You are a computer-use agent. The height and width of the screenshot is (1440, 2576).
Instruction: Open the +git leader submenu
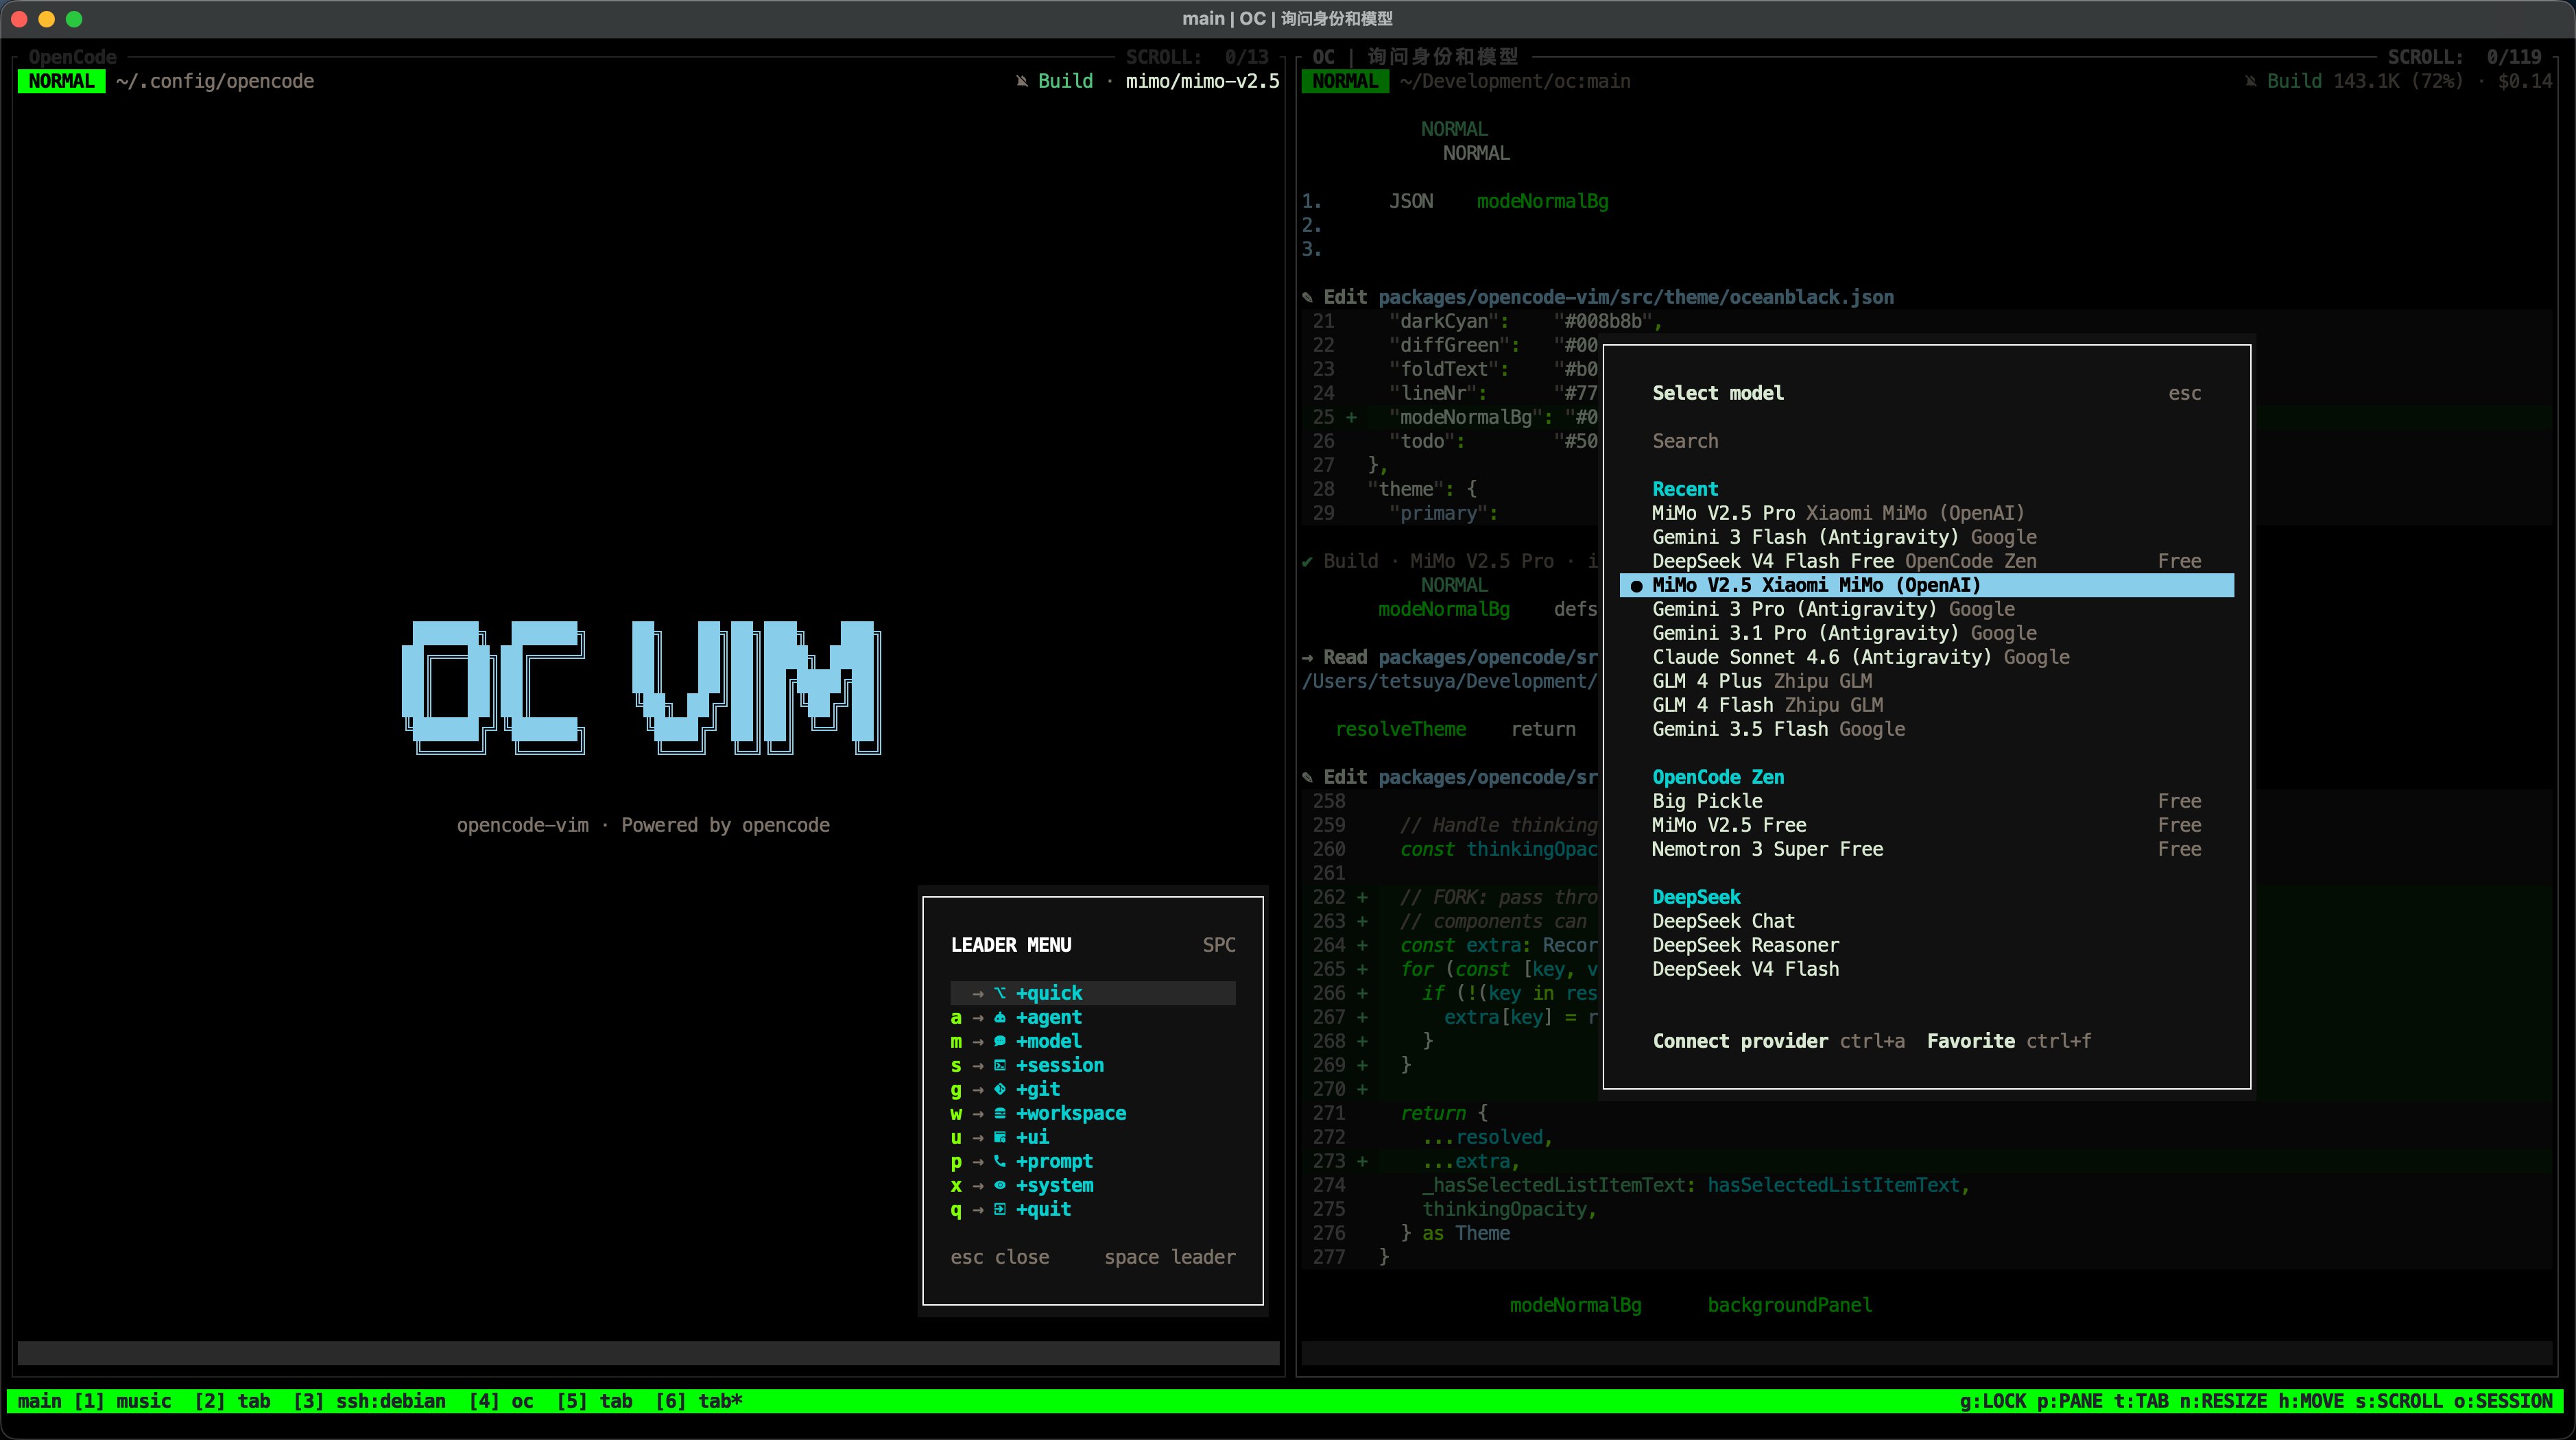pos(1093,1089)
